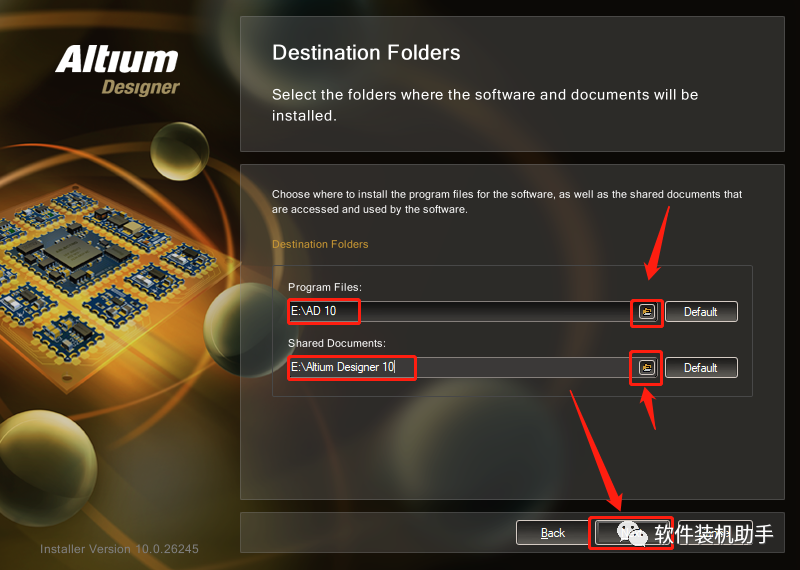This screenshot has height=570, width=800.
Task: Proceed with the Next button
Action: pyautogui.click(x=631, y=533)
